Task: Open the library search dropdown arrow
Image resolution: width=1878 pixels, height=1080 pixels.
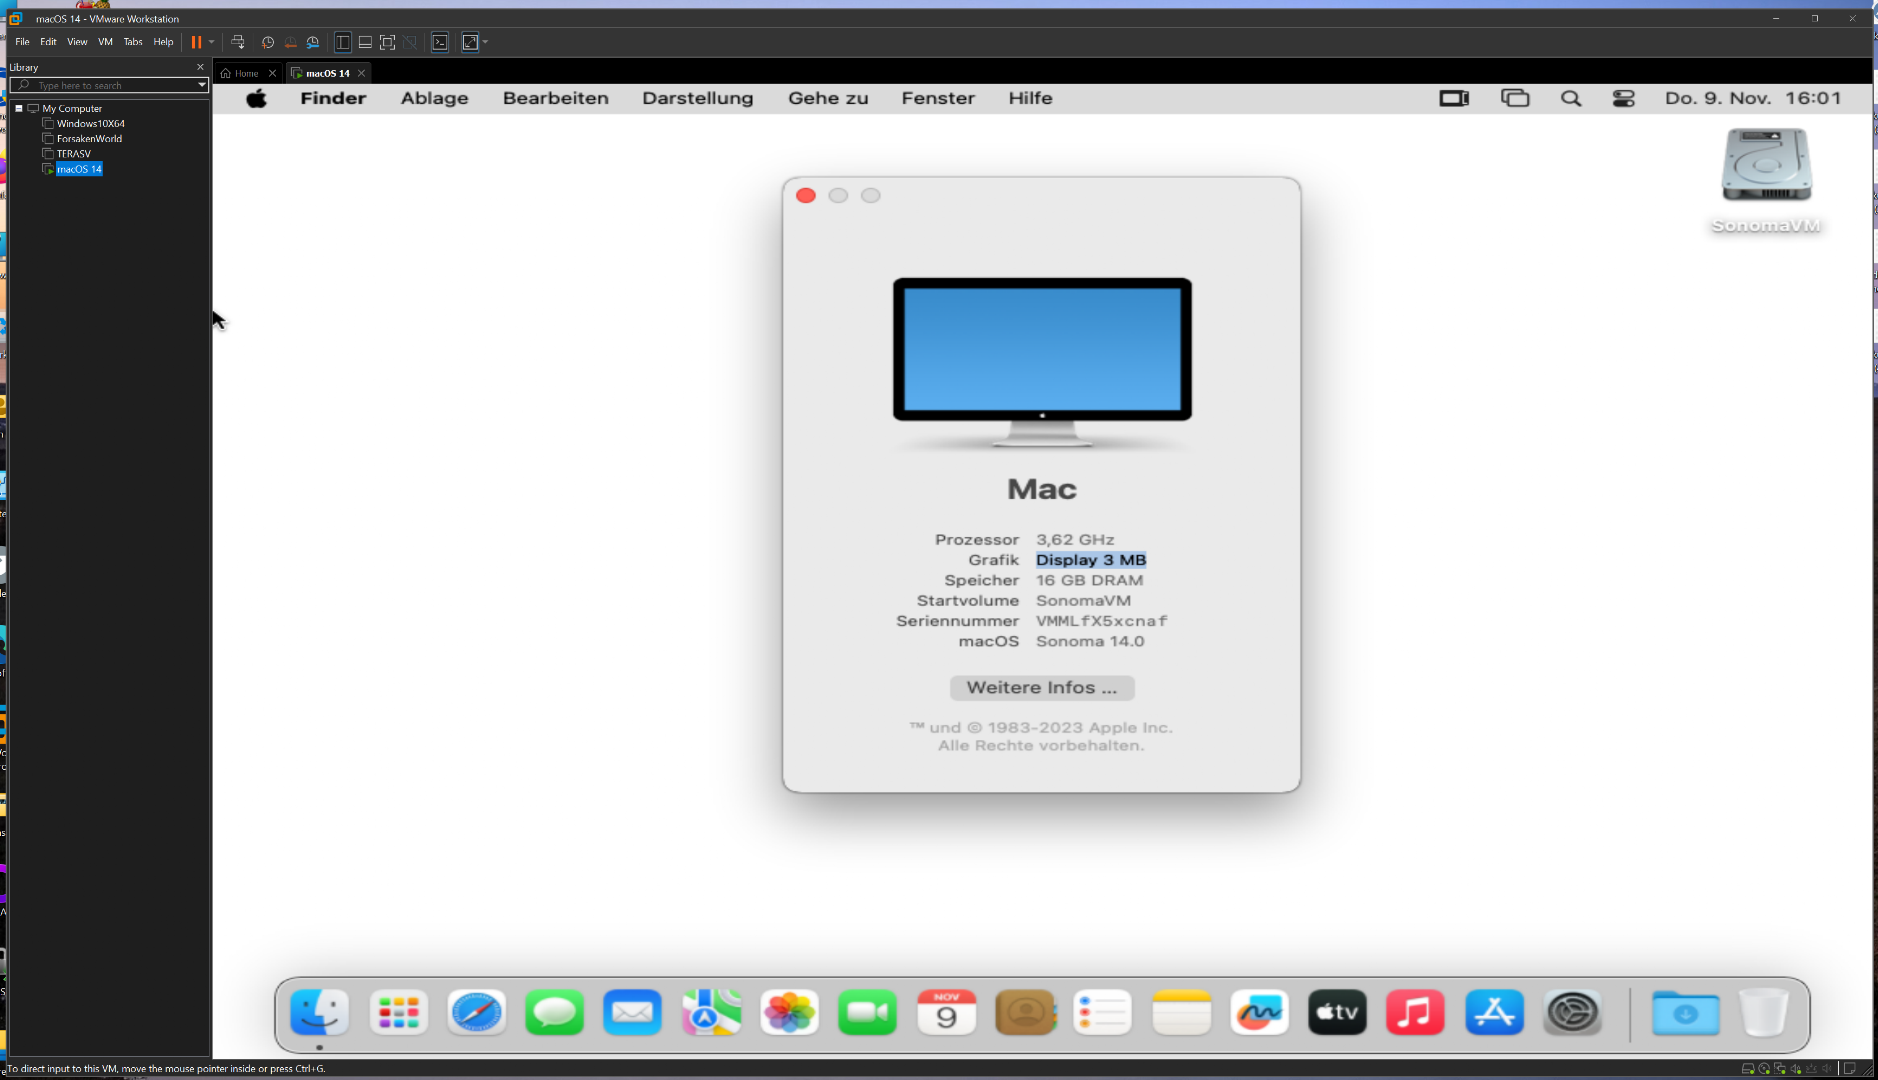Action: coord(202,85)
